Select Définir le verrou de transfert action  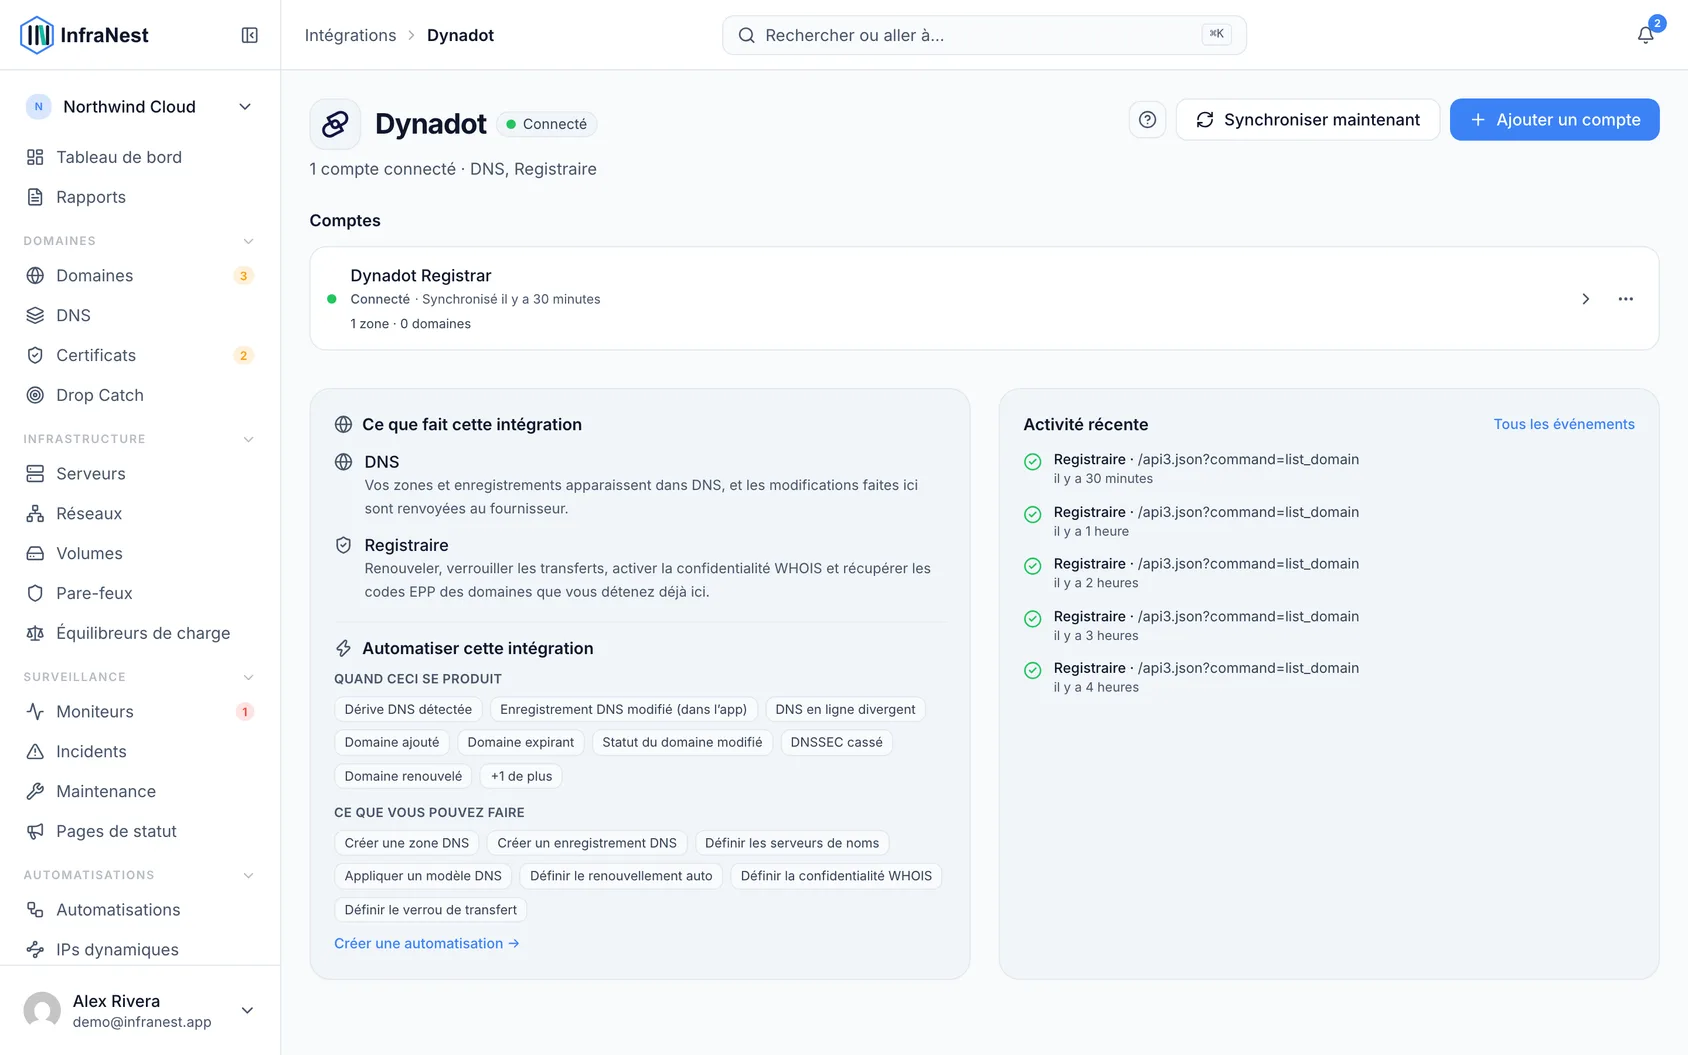430,910
